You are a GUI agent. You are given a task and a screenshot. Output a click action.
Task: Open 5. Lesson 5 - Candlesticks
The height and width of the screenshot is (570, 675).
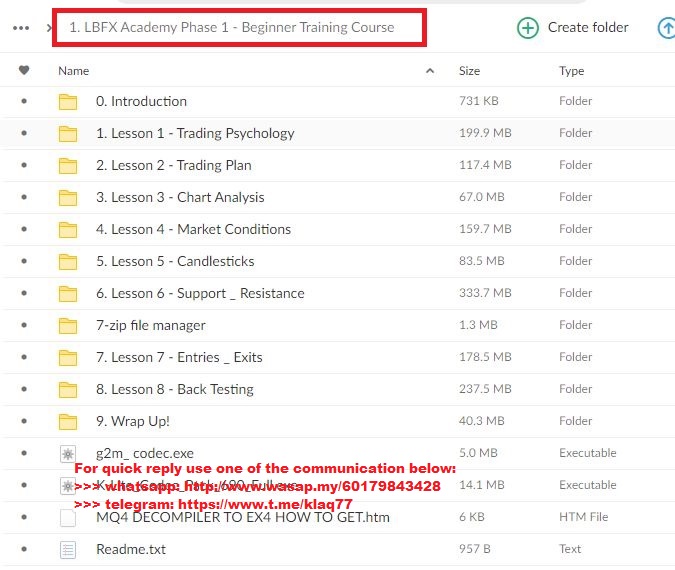(x=175, y=261)
